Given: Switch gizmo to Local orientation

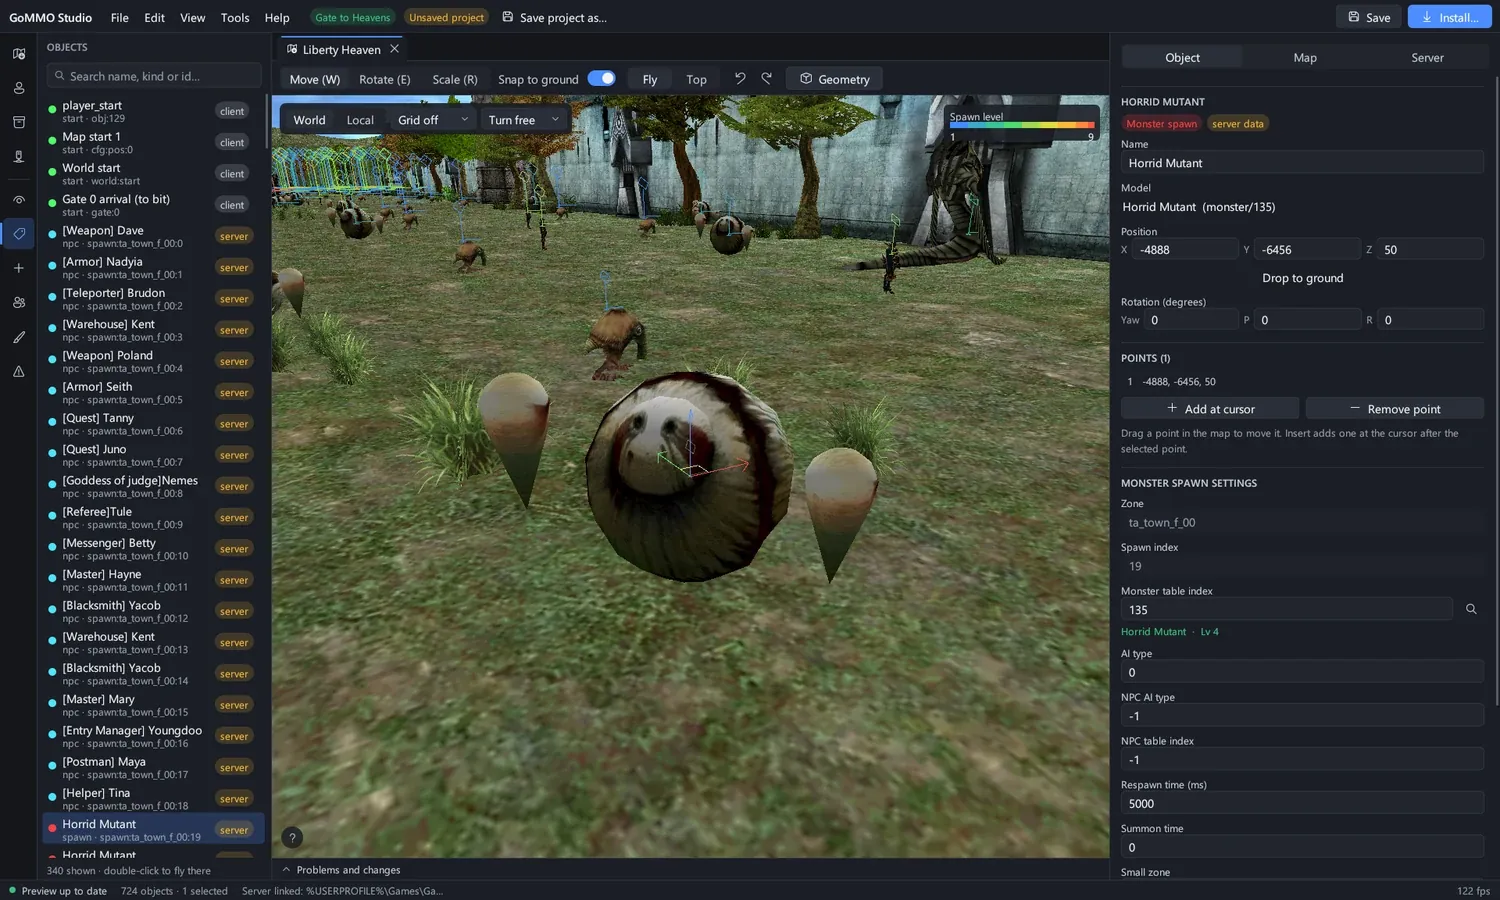Looking at the screenshot, I should point(360,120).
